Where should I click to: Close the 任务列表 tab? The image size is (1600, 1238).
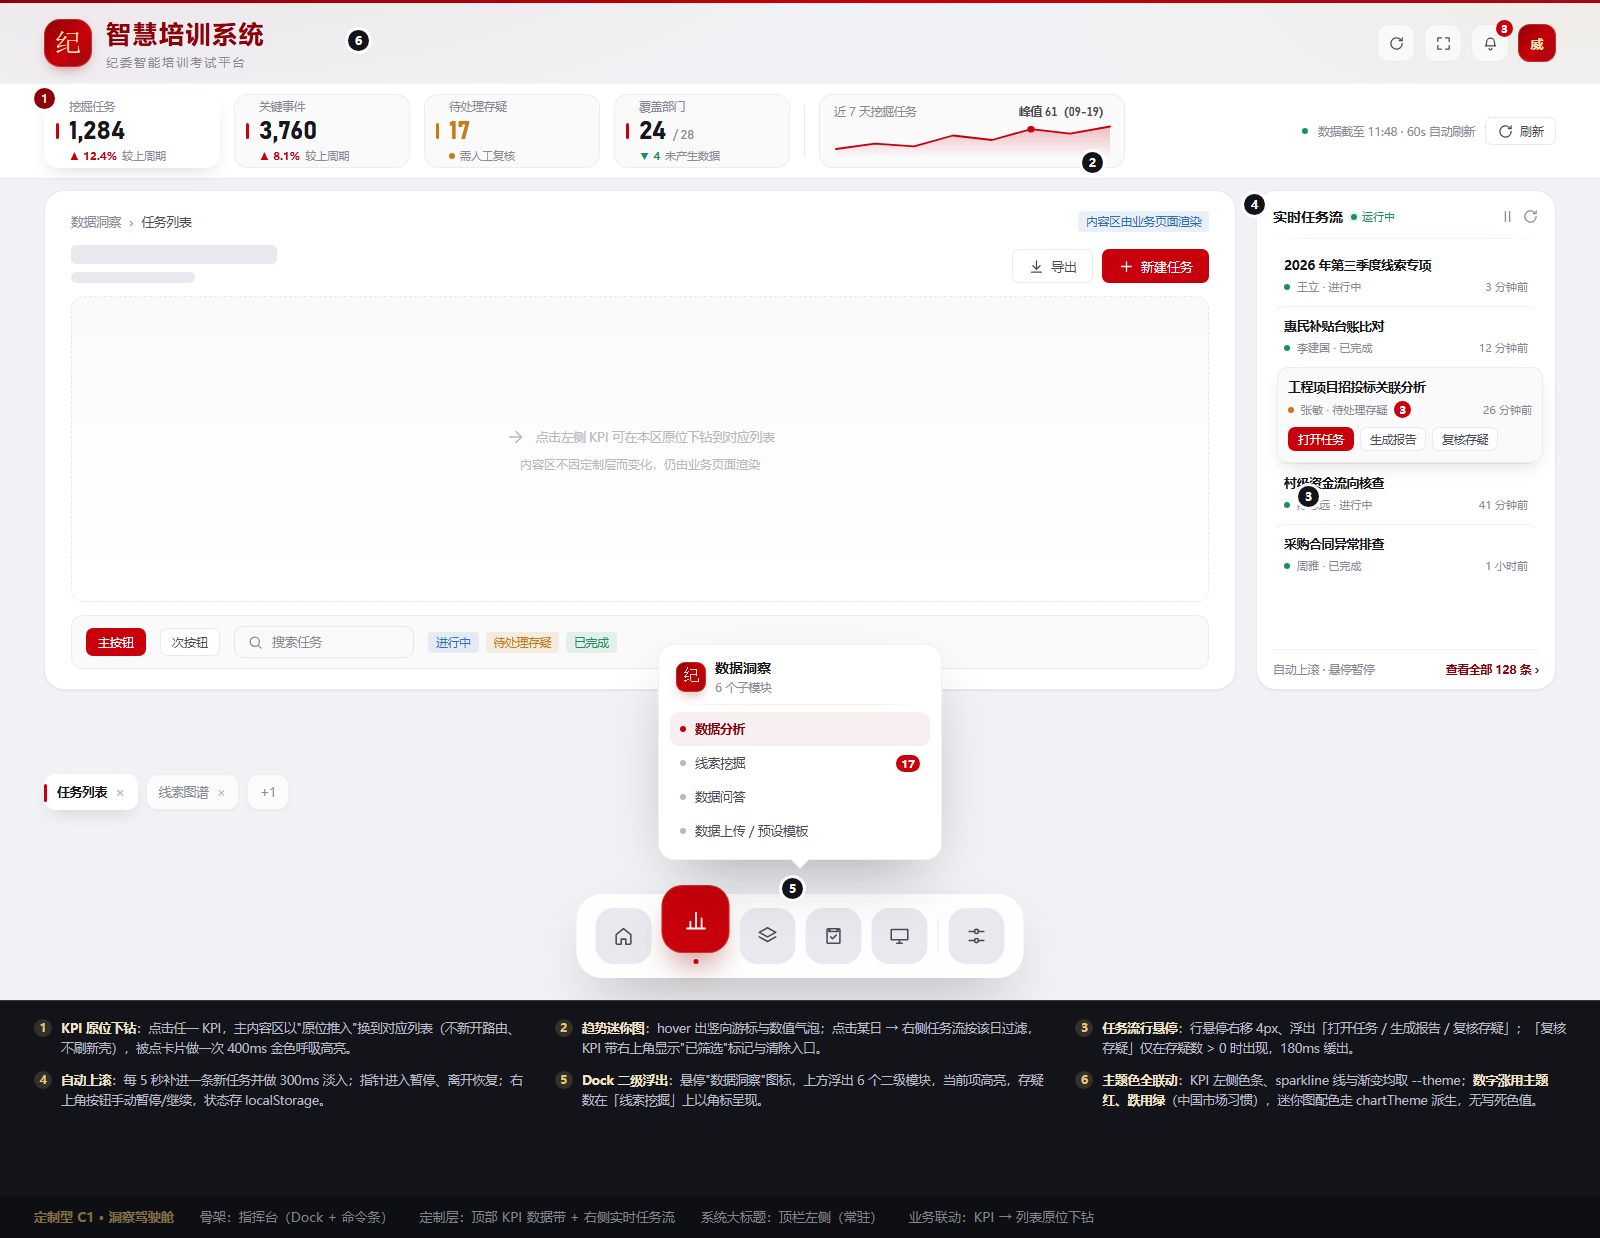pos(120,793)
